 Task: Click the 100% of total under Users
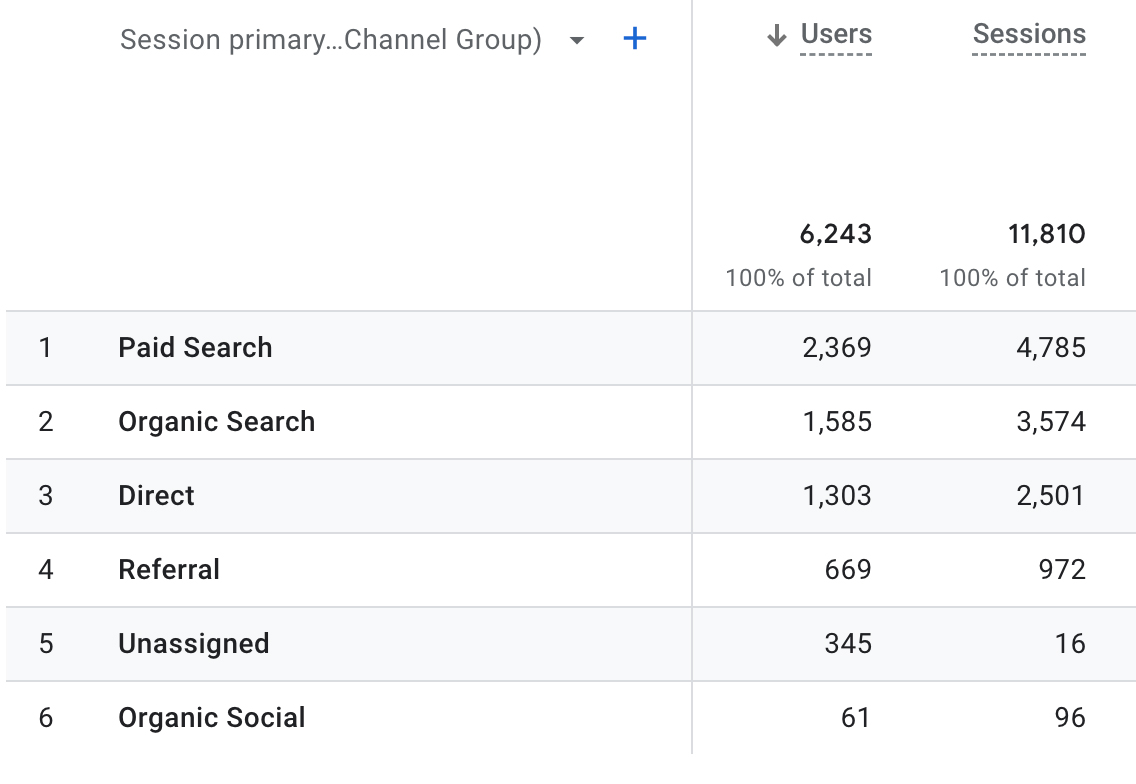(x=800, y=278)
